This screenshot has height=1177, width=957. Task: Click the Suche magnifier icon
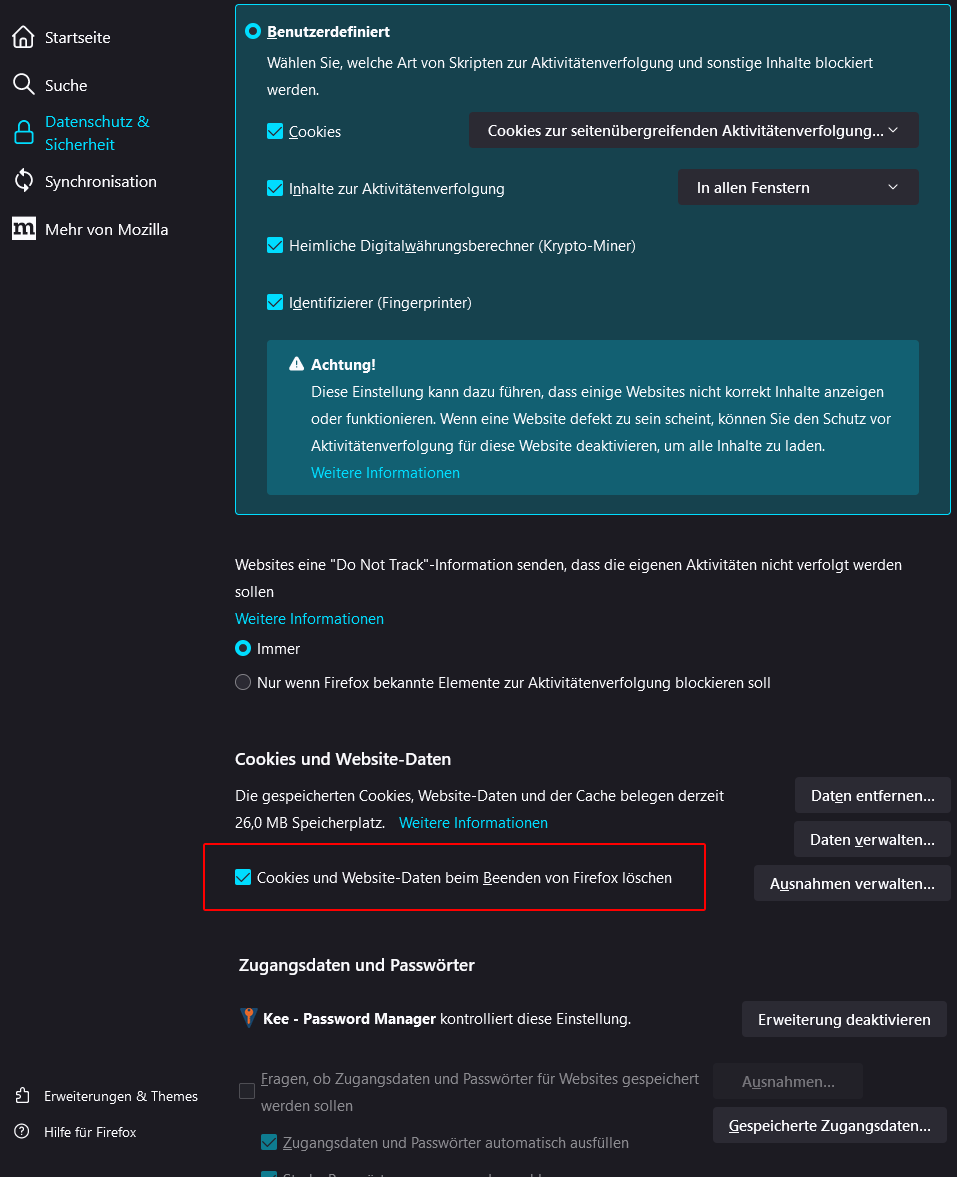[23, 84]
